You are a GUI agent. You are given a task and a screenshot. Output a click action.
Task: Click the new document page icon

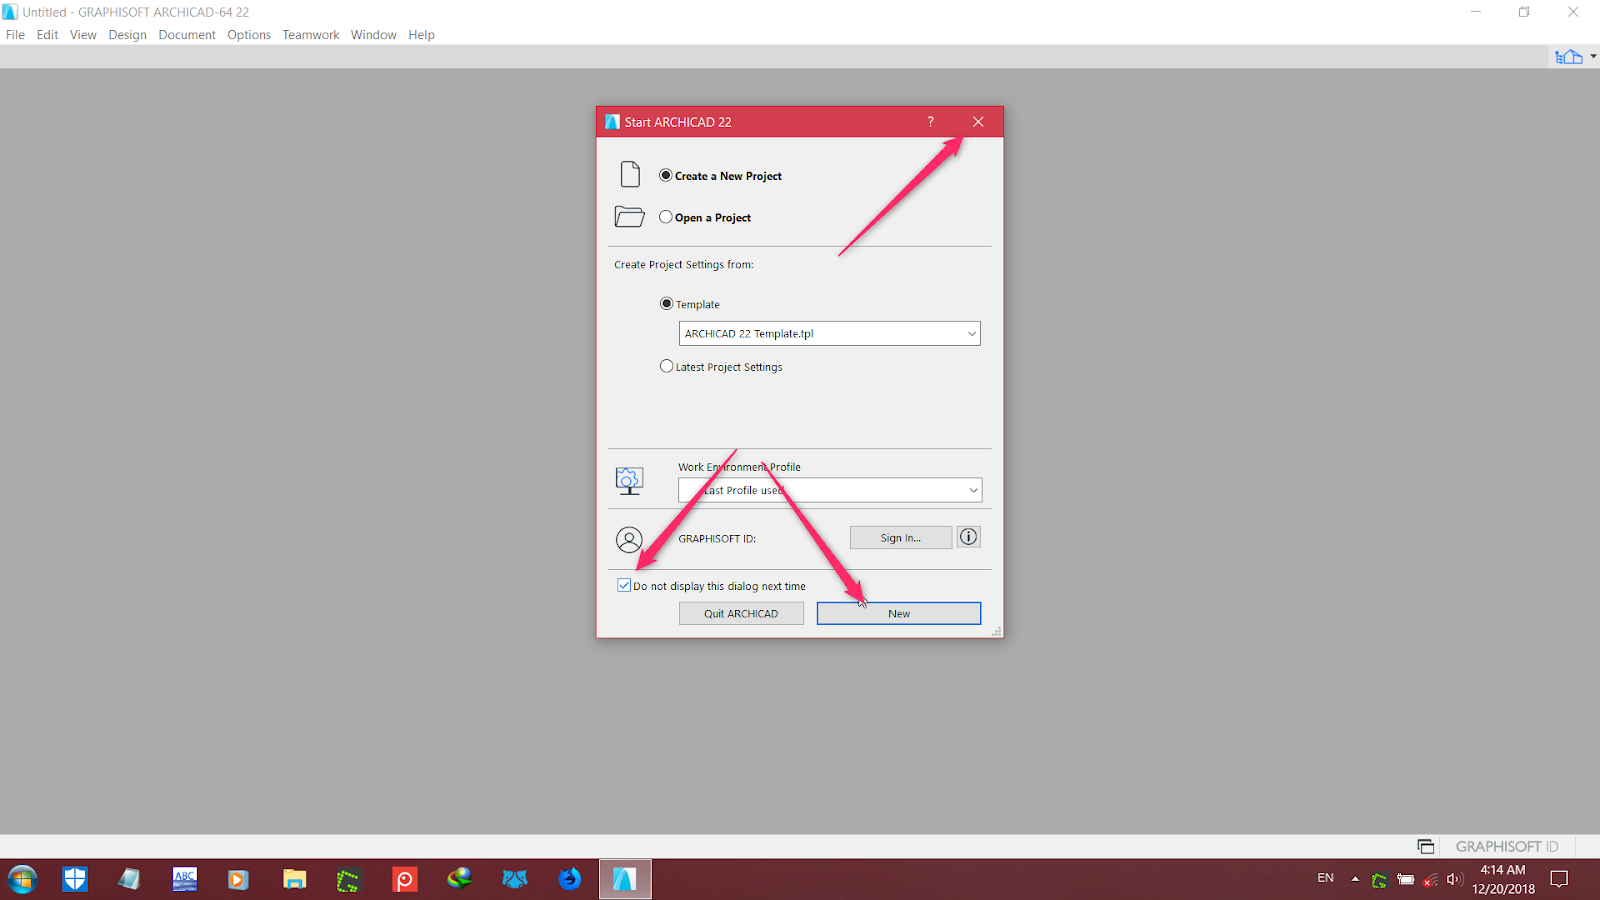[630, 174]
